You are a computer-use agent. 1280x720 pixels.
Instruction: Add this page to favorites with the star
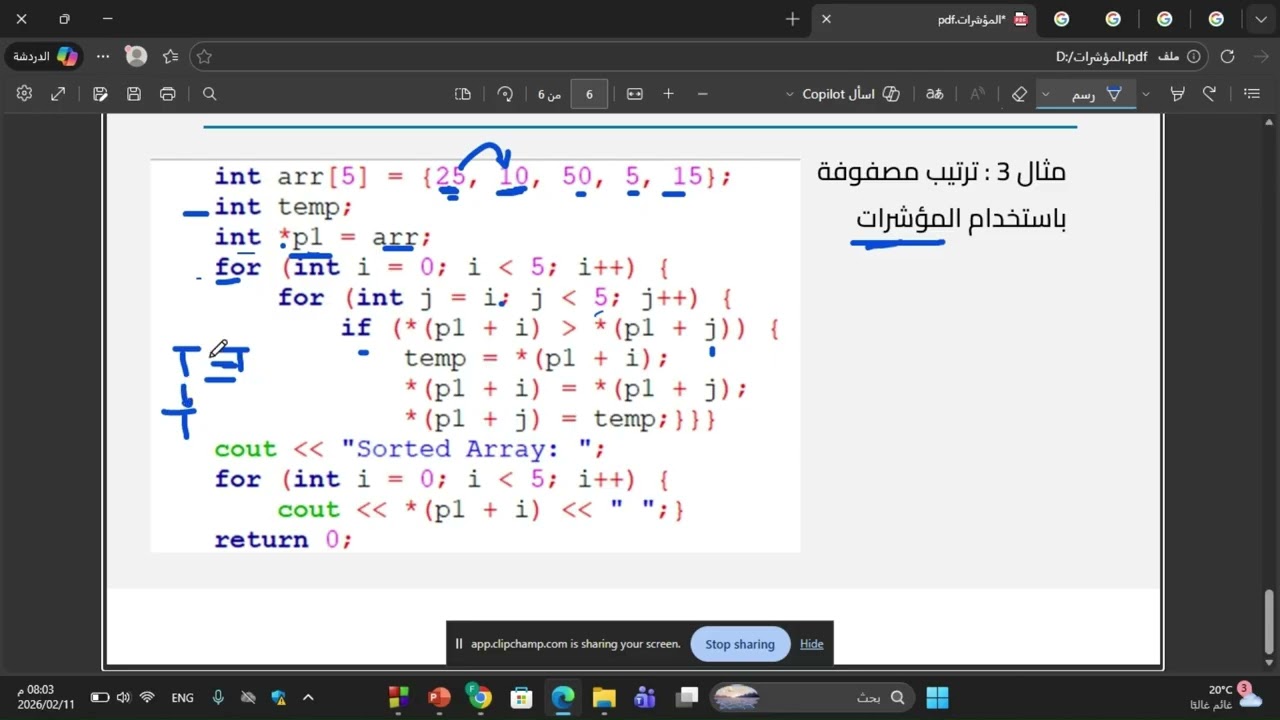click(x=204, y=57)
